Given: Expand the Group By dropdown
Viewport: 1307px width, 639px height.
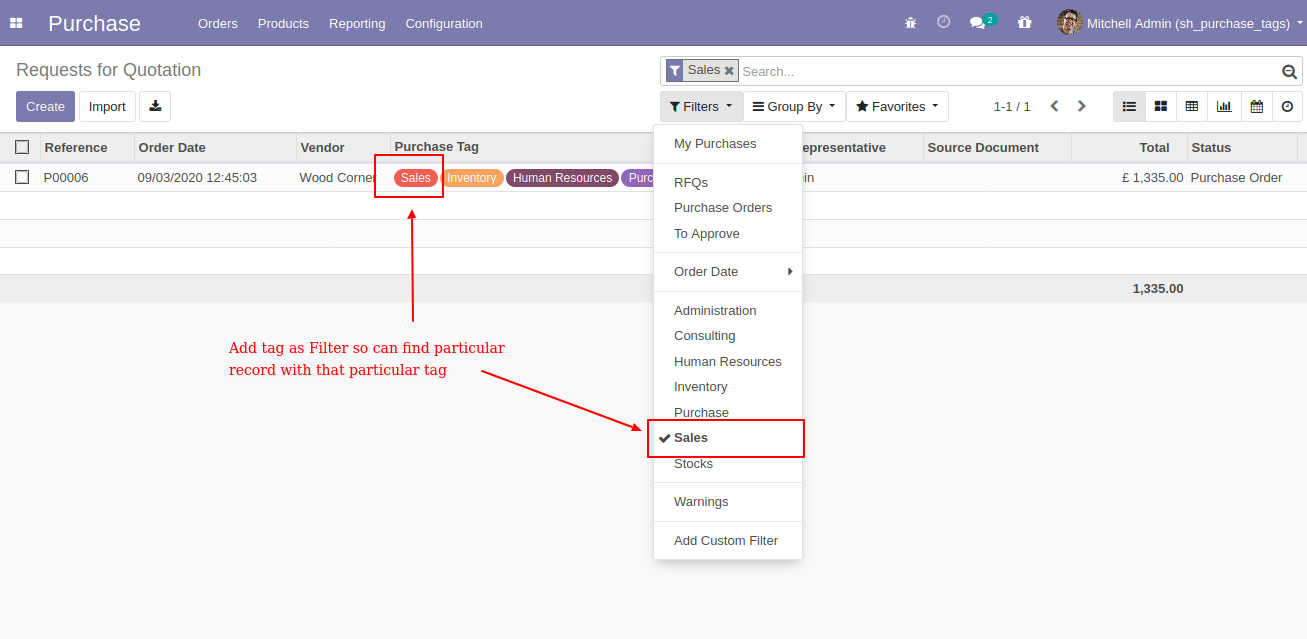Looking at the screenshot, I should click(x=794, y=106).
